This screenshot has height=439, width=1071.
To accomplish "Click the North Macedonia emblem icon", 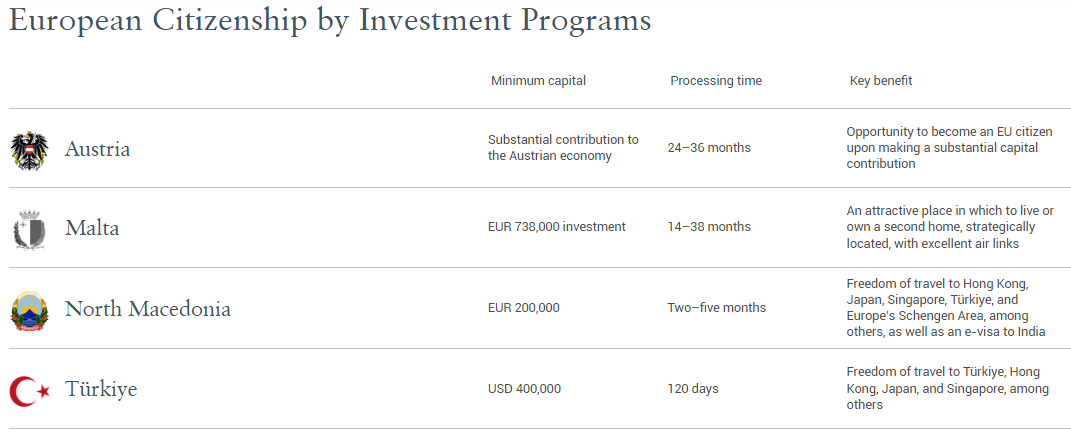I will click(x=29, y=310).
